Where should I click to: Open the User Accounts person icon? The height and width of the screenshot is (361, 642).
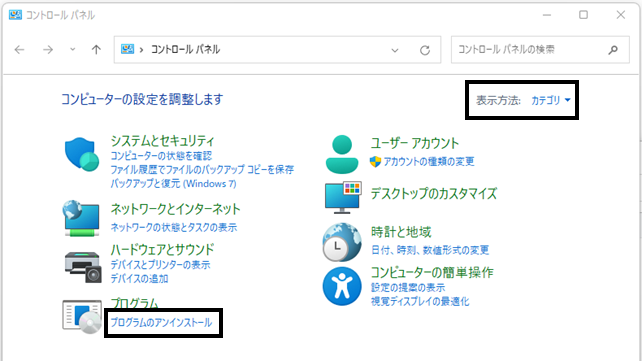[x=342, y=155]
